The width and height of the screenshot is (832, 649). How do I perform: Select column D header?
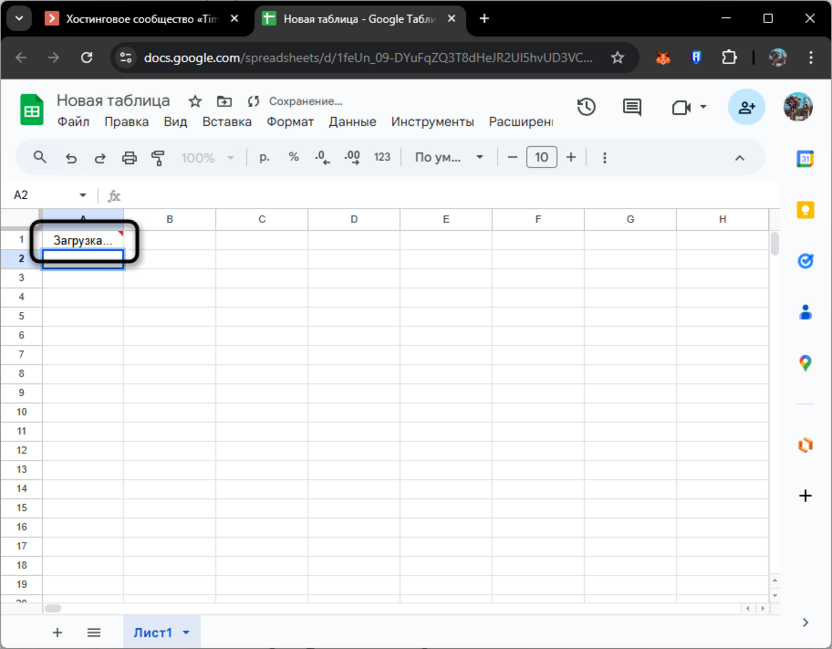coord(354,219)
